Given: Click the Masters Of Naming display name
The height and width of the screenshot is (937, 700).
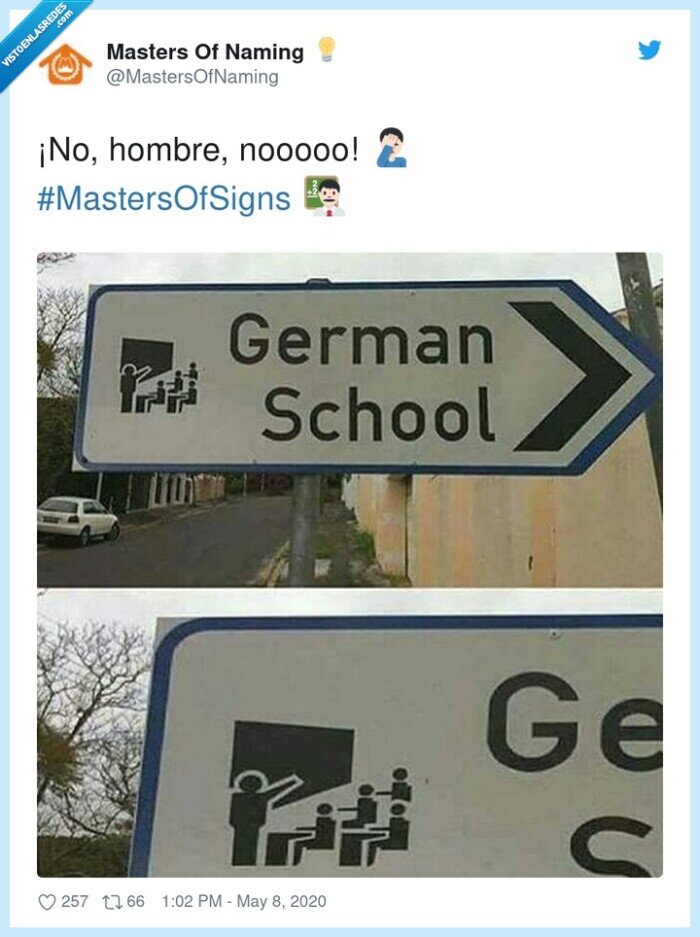Looking at the screenshot, I should click(x=205, y=52).
